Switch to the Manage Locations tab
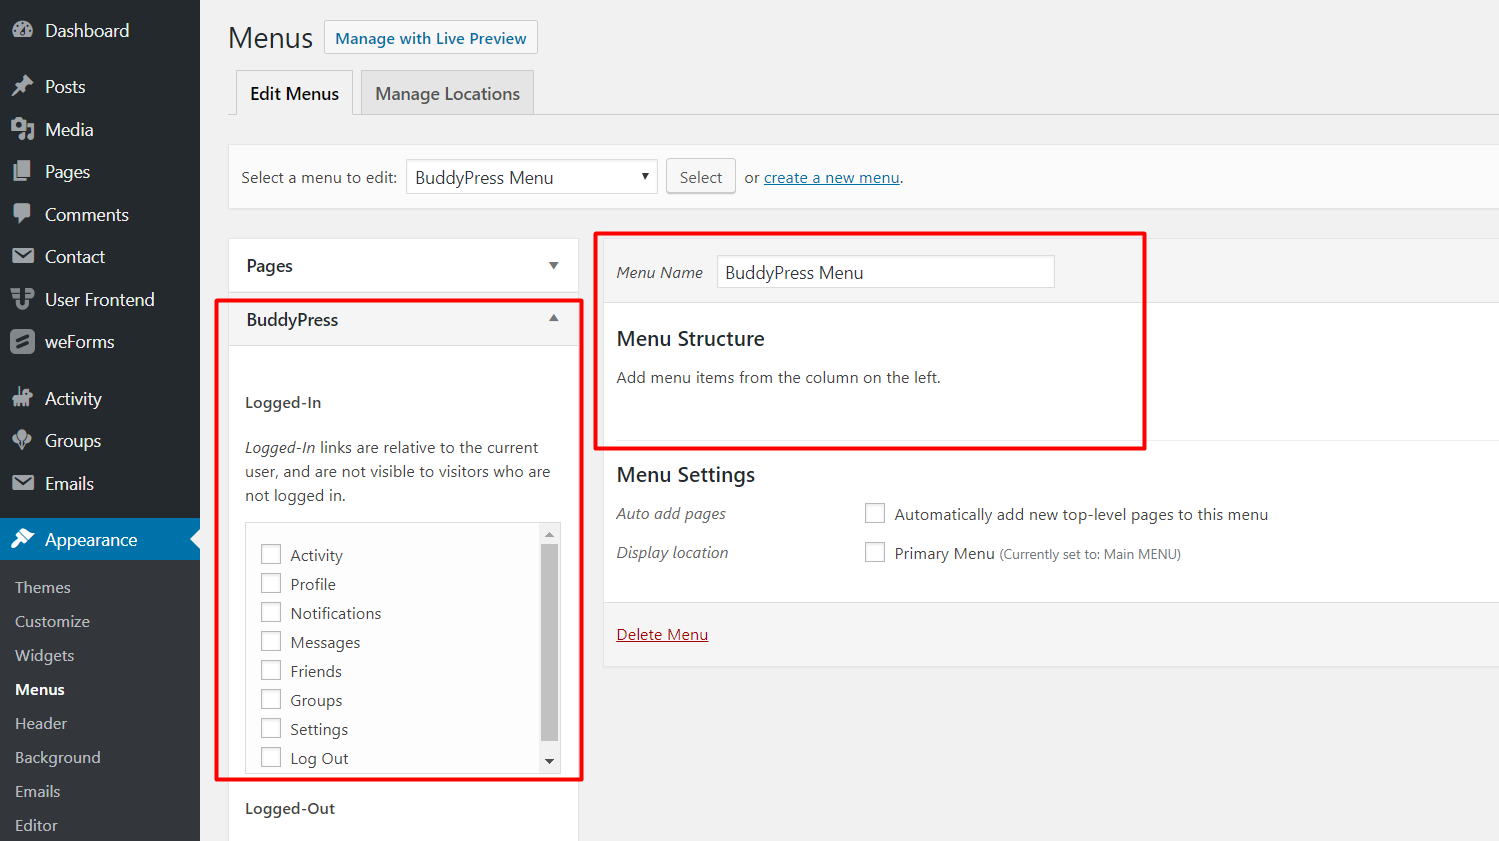 click(x=447, y=94)
